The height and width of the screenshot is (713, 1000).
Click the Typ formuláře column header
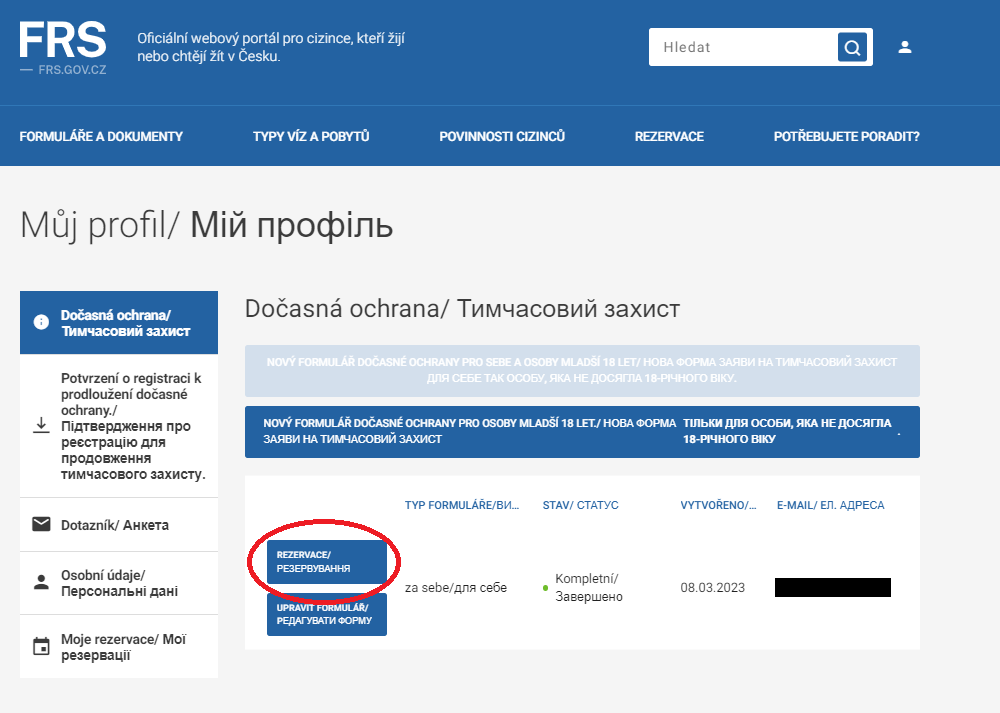point(462,505)
